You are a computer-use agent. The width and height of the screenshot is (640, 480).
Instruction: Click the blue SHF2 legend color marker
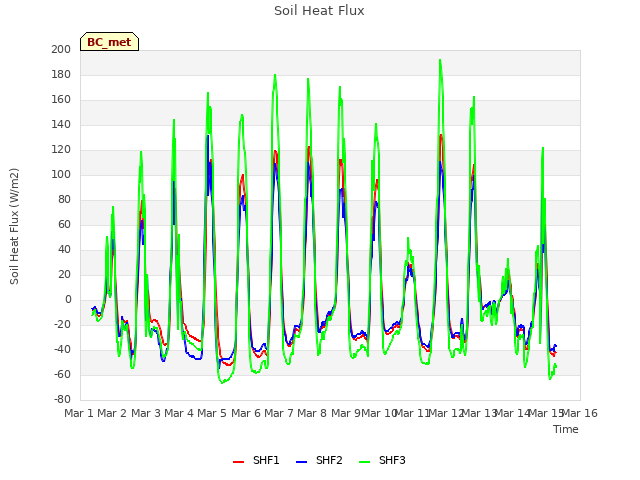click(301, 462)
